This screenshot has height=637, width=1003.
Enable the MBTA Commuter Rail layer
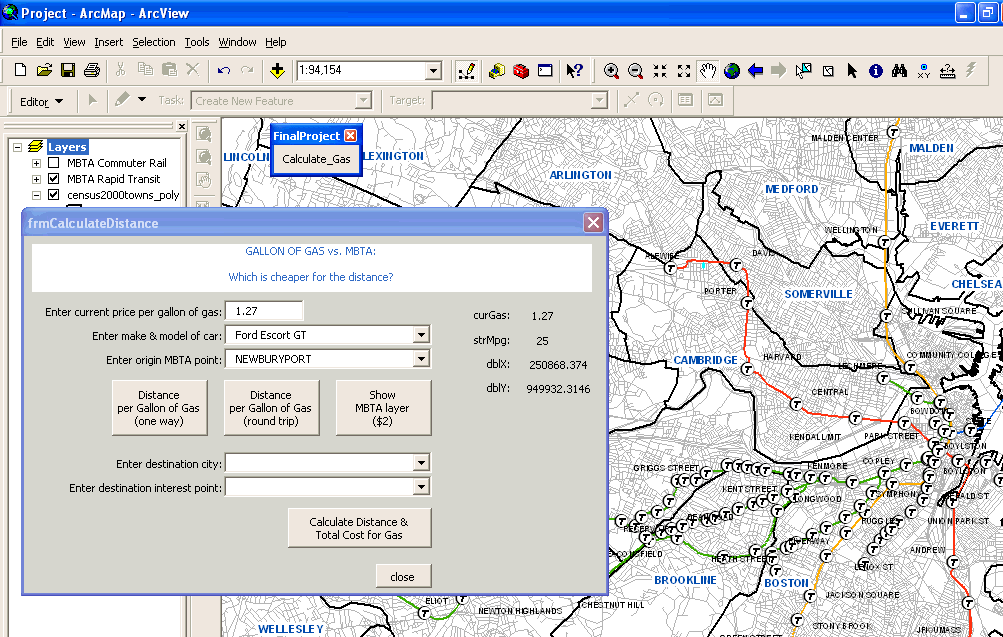point(54,163)
